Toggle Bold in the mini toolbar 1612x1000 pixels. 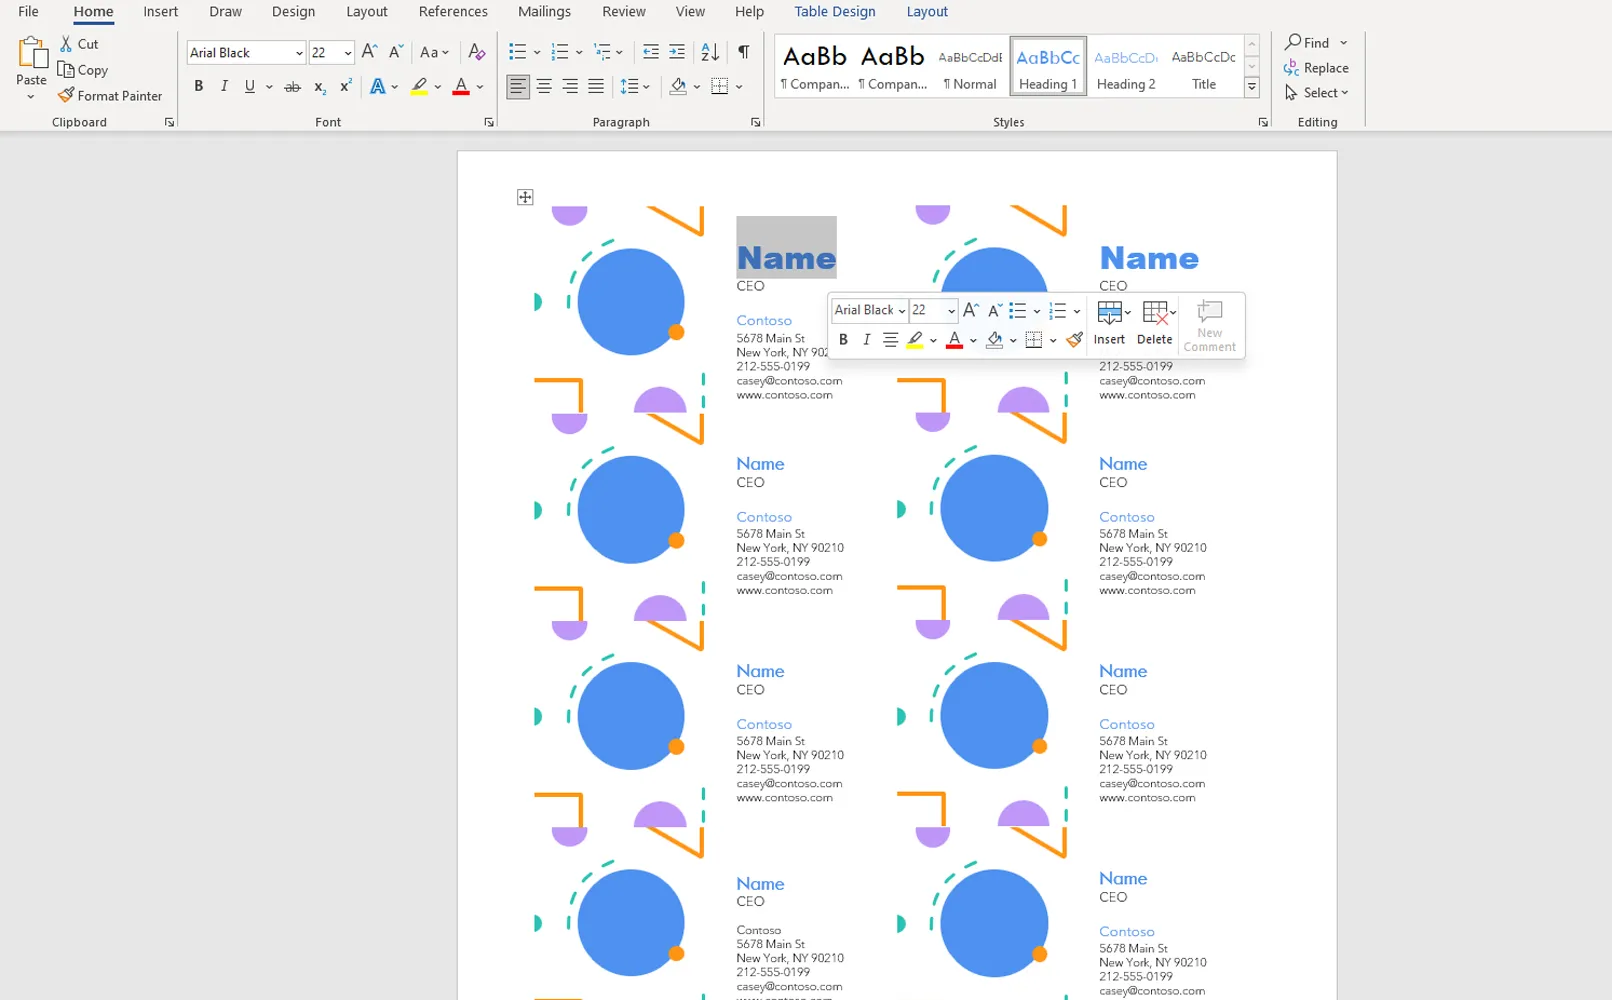click(843, 340)
